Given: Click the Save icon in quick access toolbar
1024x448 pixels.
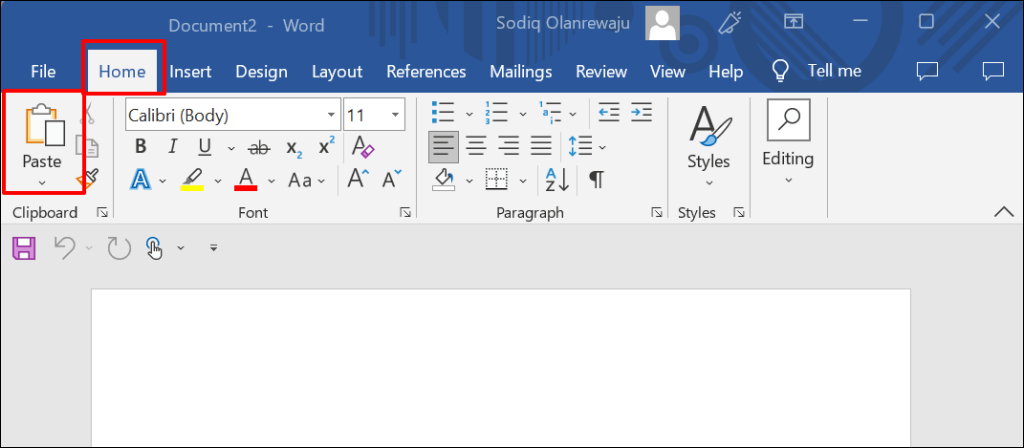Looking at the screenshot, I should tap(22, 248).
